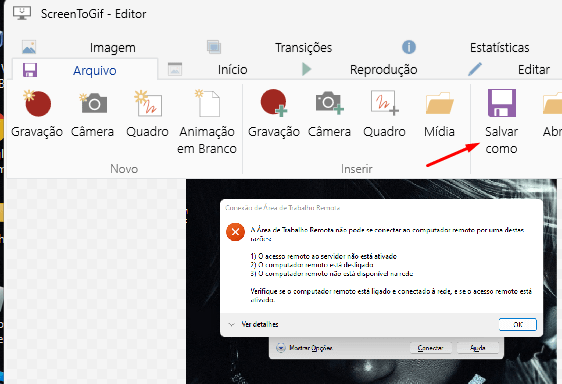This screenshot has width=562, height=384.
Task: Open the Estatísticas ribbon tab
Action: pos(466,47)
